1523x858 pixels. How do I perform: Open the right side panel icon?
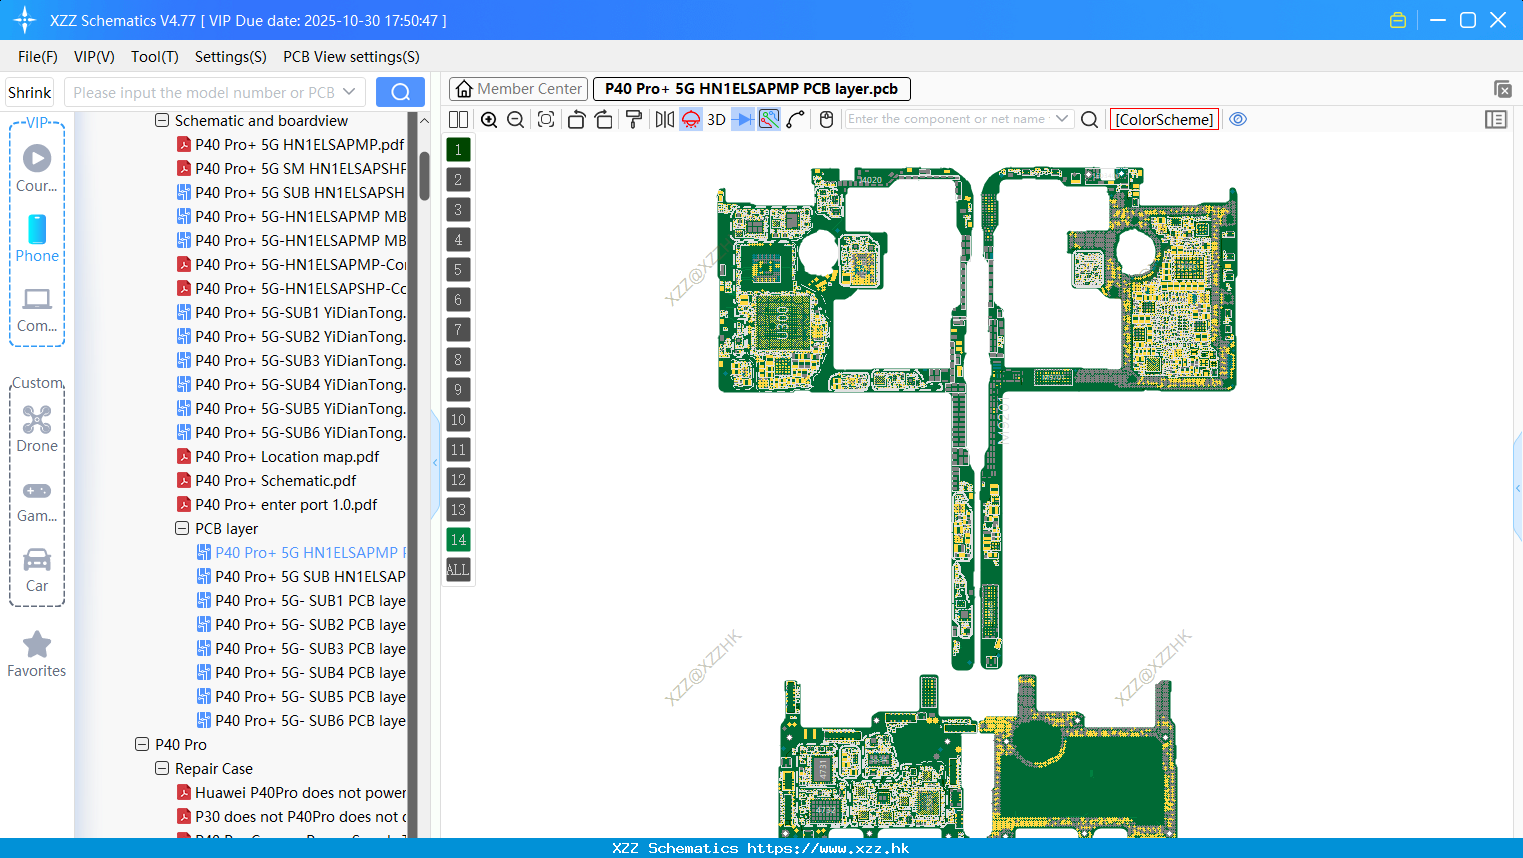(x=1496, y=119)
